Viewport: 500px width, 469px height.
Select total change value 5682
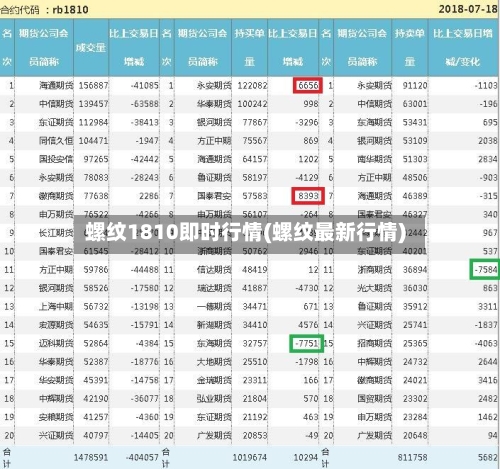click(x=488, y=457)
